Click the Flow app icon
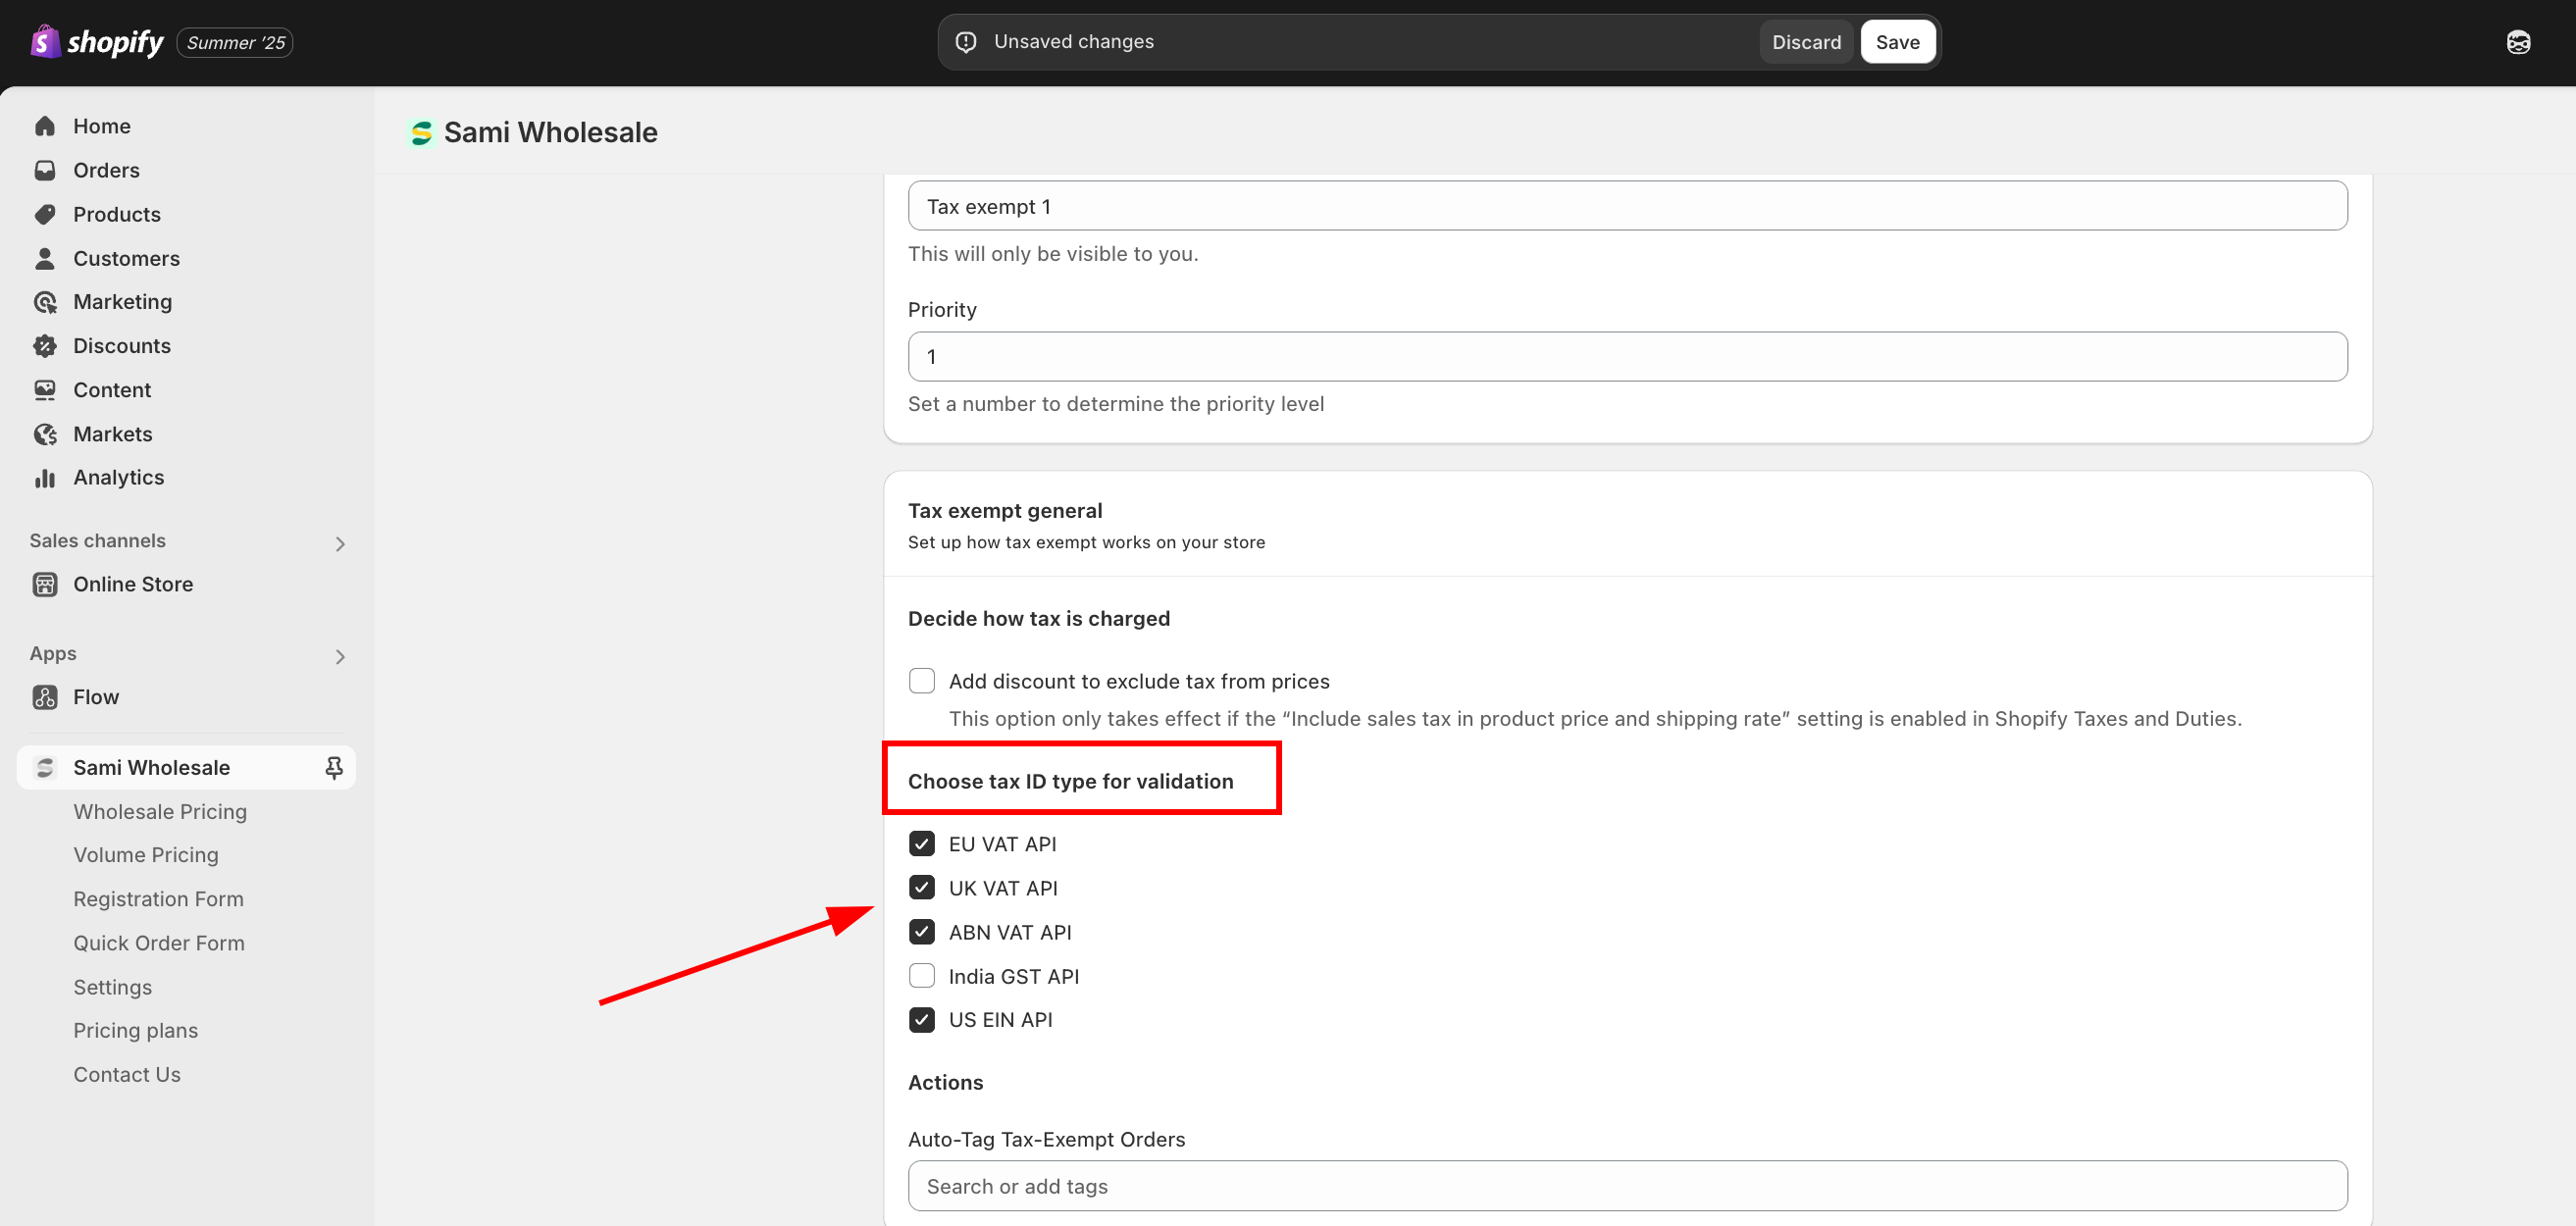 point(45,697)
